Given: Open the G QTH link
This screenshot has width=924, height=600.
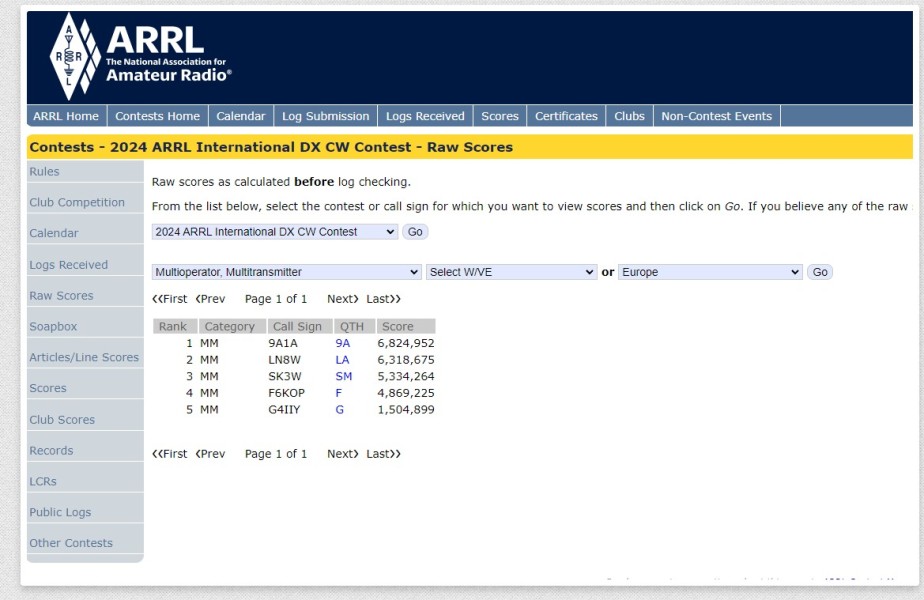Looking at the screenshot, I should pyautogui.click(x=339, y=409).
